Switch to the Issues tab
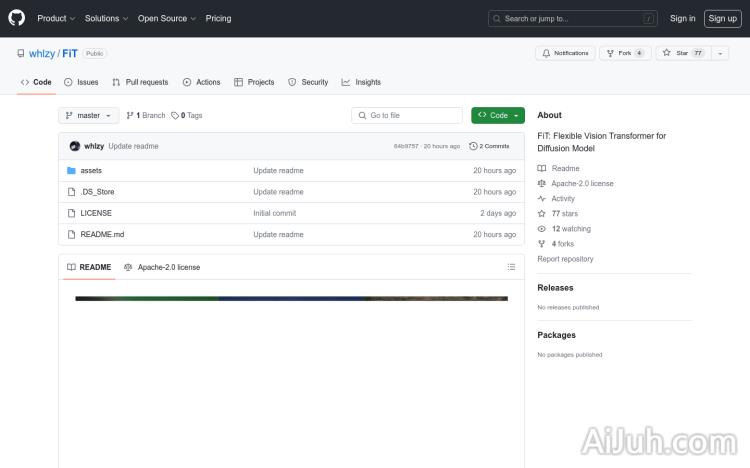 [x=81, y=82]
